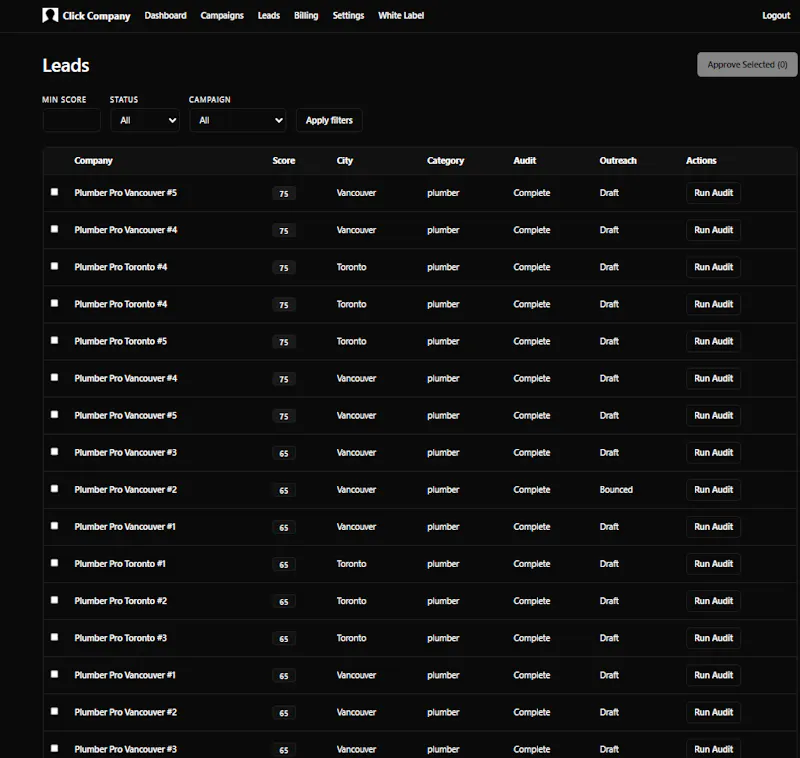Click the 75 score badge for Toronto #5

[x=284, y=342]
